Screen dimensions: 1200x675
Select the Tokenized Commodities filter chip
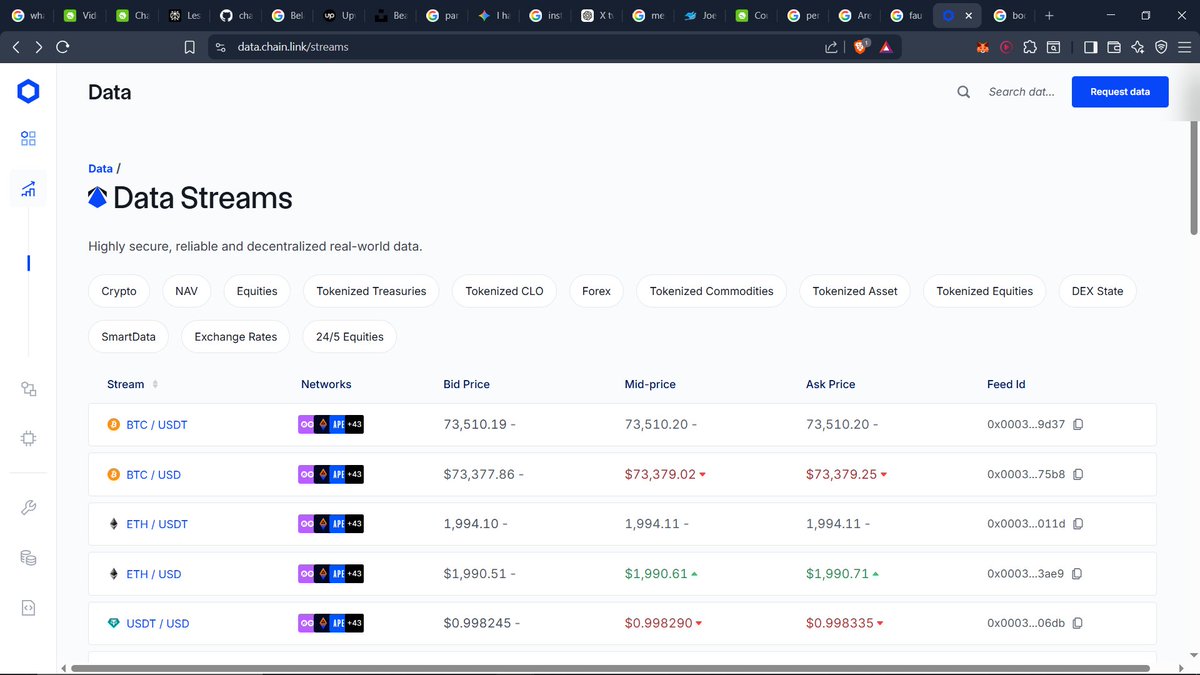point(712,291)
